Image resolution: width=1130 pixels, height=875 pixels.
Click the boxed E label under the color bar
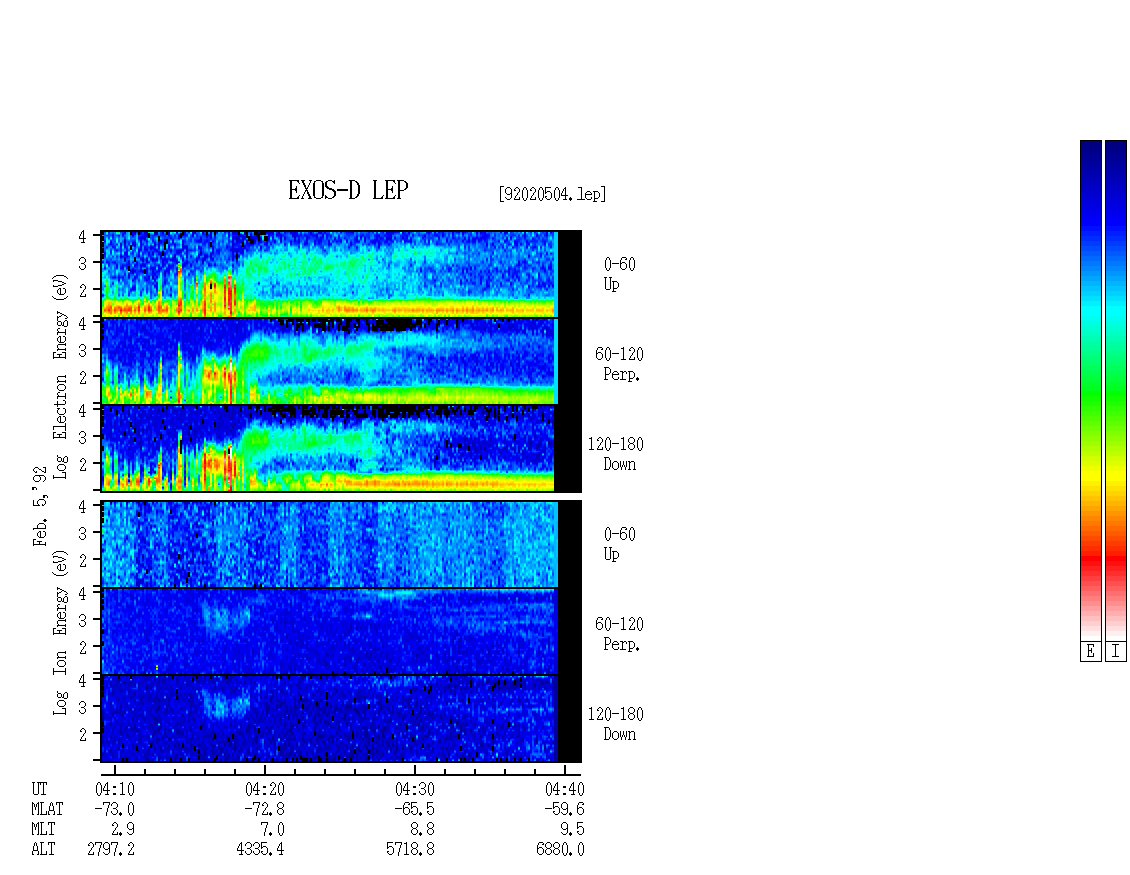[1090, 652]
